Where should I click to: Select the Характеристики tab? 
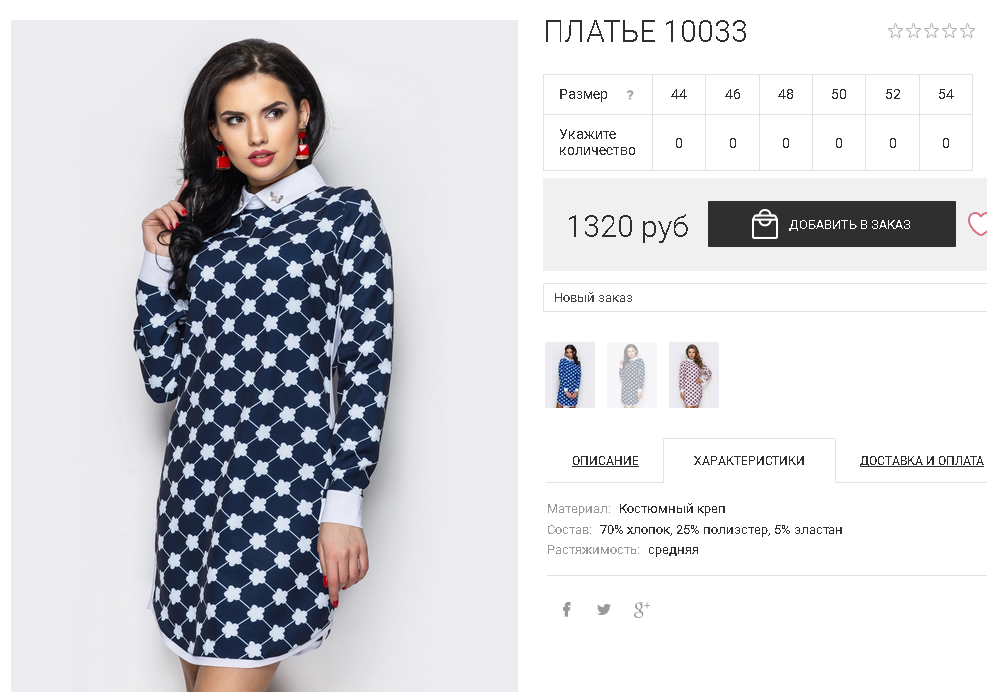[749, 460]
